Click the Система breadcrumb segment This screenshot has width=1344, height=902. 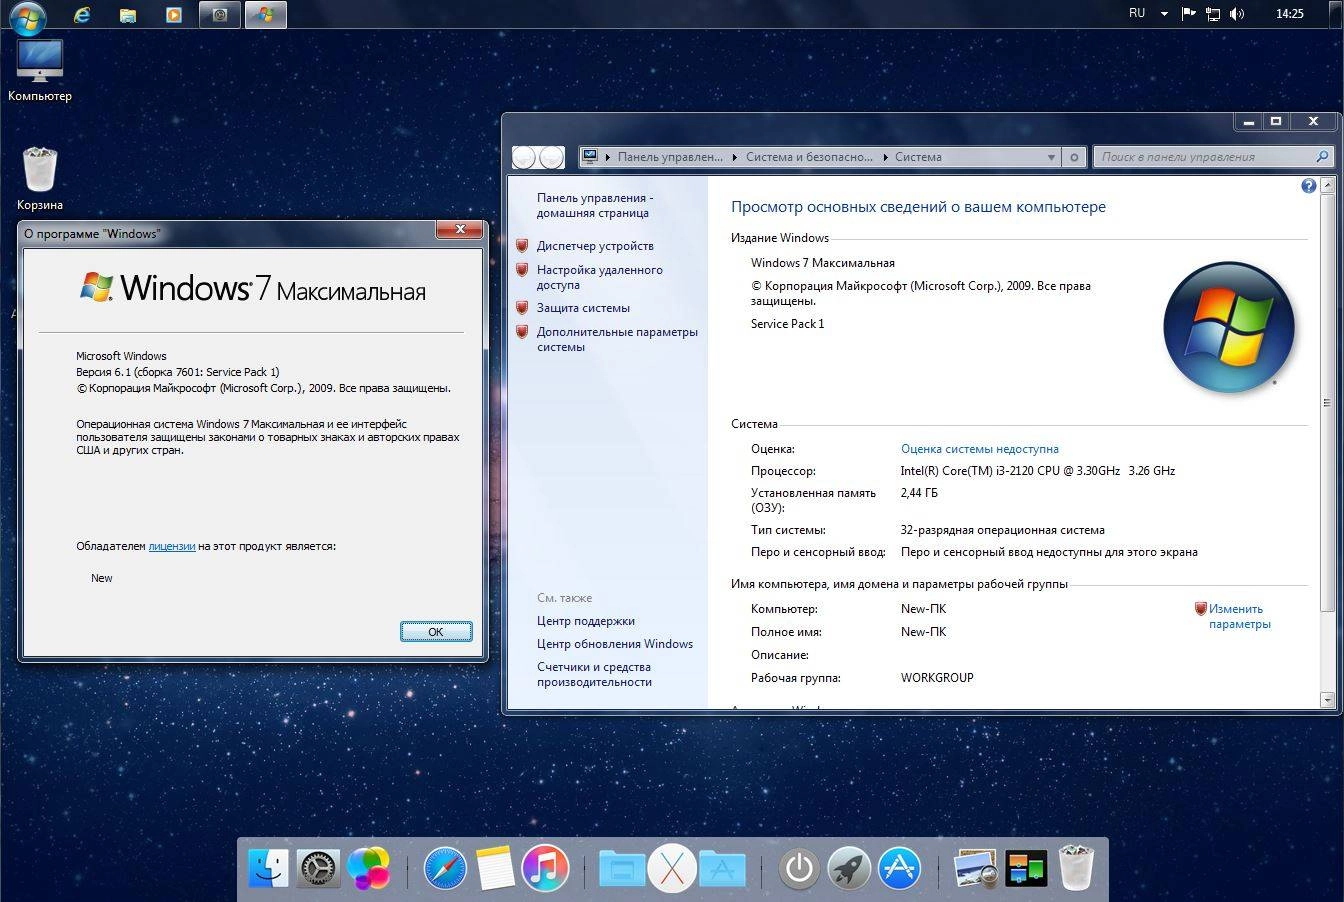coord(918,157)
